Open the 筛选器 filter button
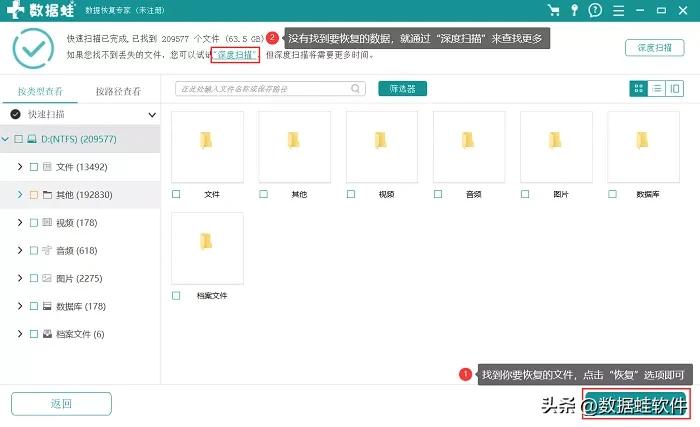Image resolution: width=700 pixels, height=427 pixels. coord(402,88)
